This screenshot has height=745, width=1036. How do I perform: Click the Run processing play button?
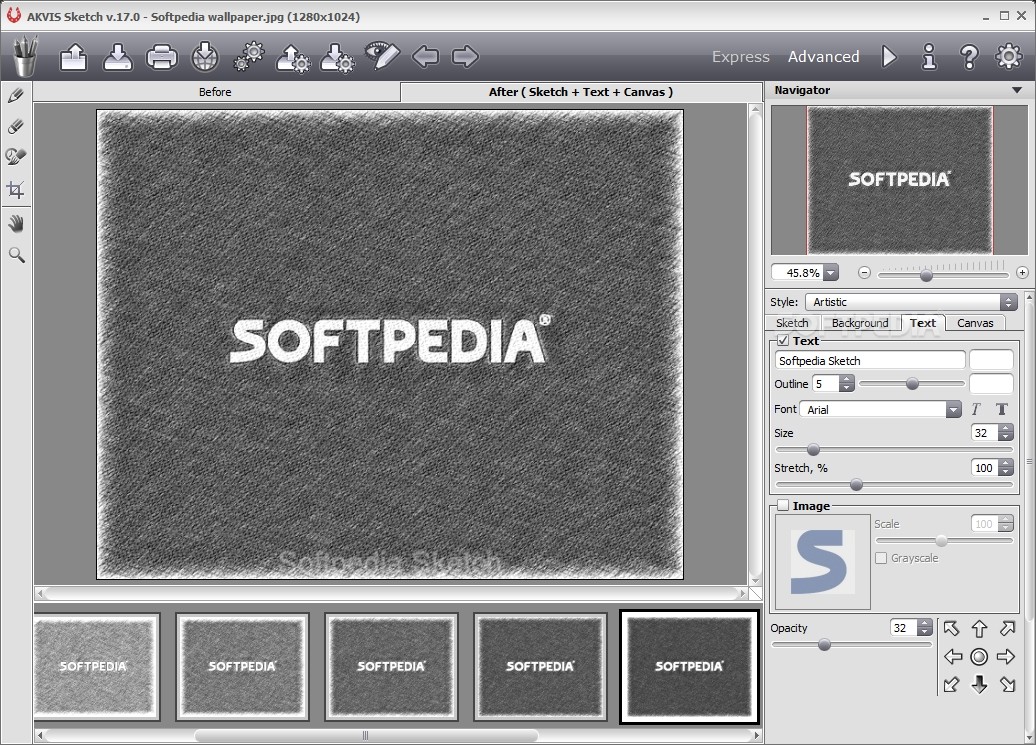889,57
